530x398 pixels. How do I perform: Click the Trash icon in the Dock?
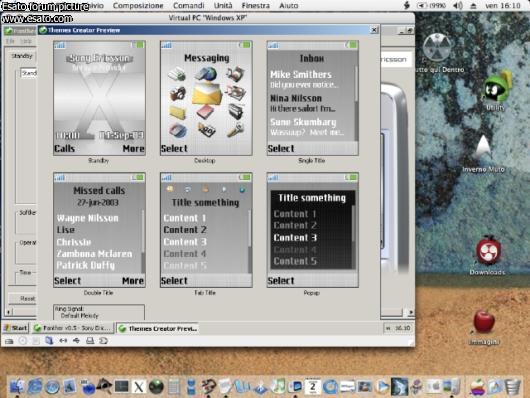[512, 386]
